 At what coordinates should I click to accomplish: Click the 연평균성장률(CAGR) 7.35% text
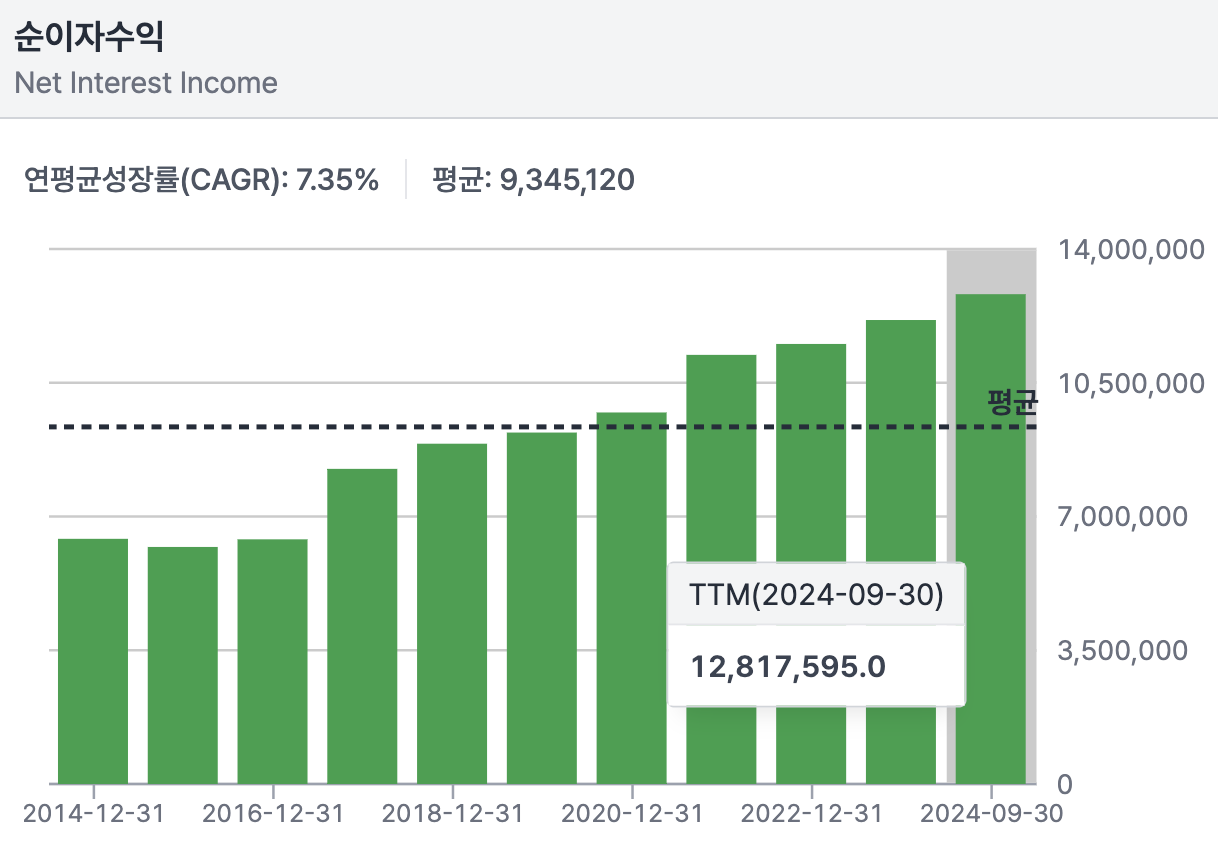coord(202,180)
